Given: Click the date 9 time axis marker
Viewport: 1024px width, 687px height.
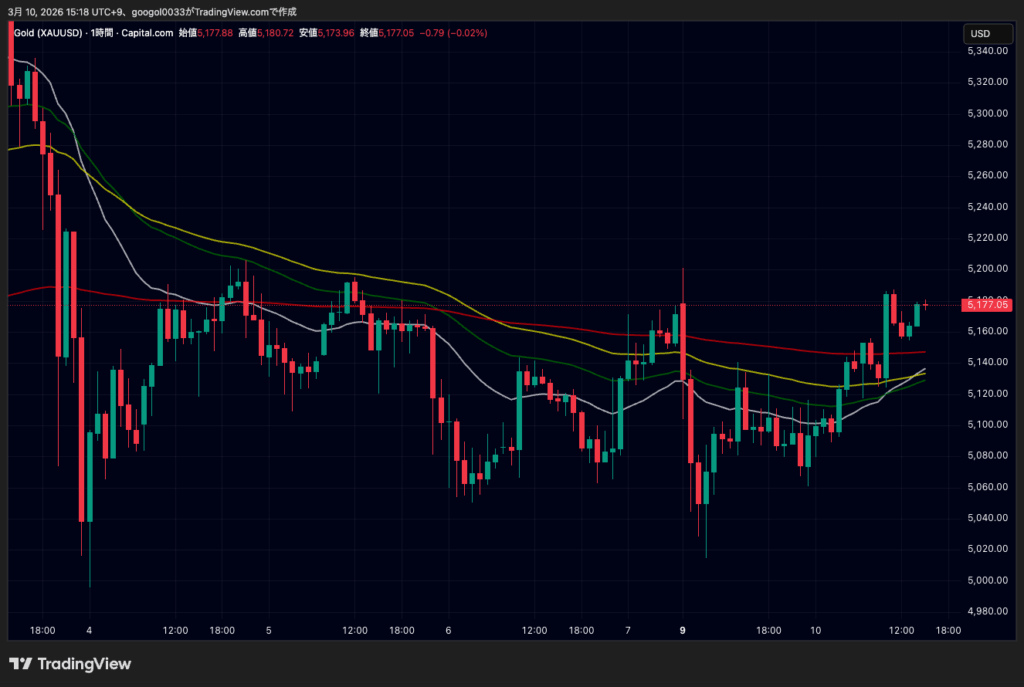Looking at the screenshot, I should (683, 631).
